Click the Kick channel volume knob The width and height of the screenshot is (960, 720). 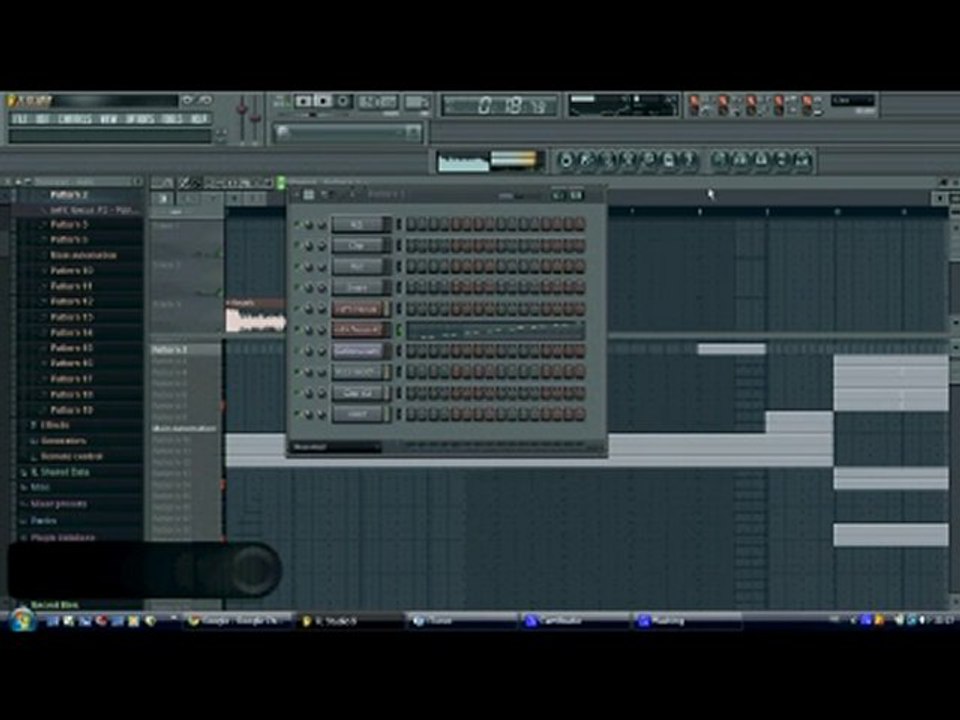(322, 225)
